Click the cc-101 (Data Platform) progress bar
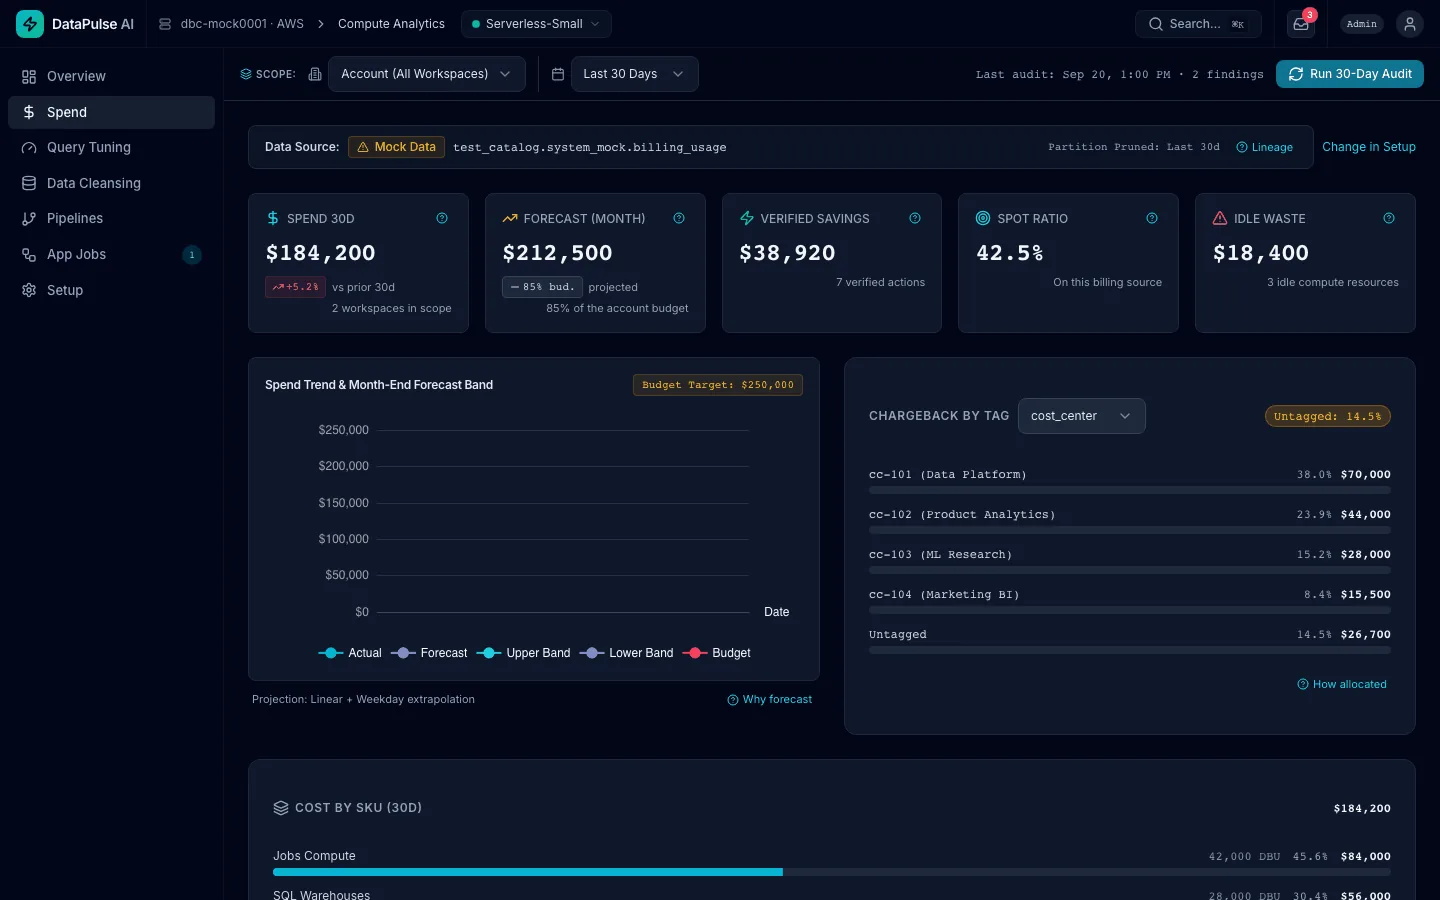 (1130, 490)
